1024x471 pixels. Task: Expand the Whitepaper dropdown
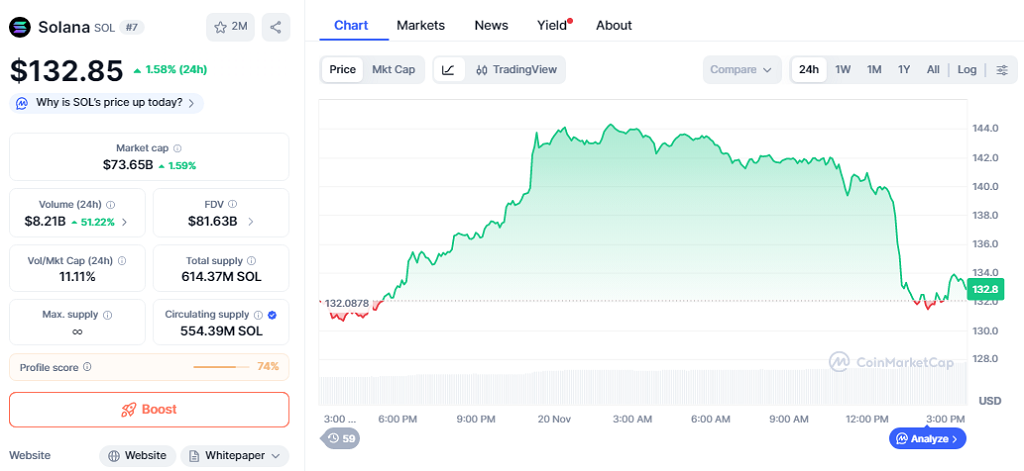click(x=235, y=455)
